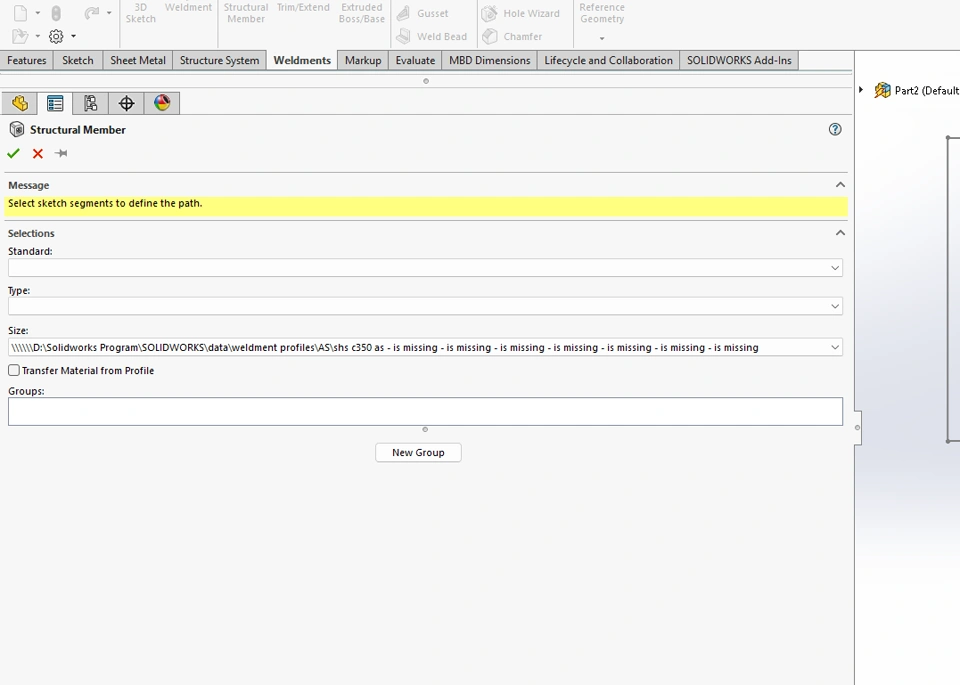The width and height of the screenshot is (960, 685).
Task: Open the Reference Geometry dropdown
Action: 602,38
